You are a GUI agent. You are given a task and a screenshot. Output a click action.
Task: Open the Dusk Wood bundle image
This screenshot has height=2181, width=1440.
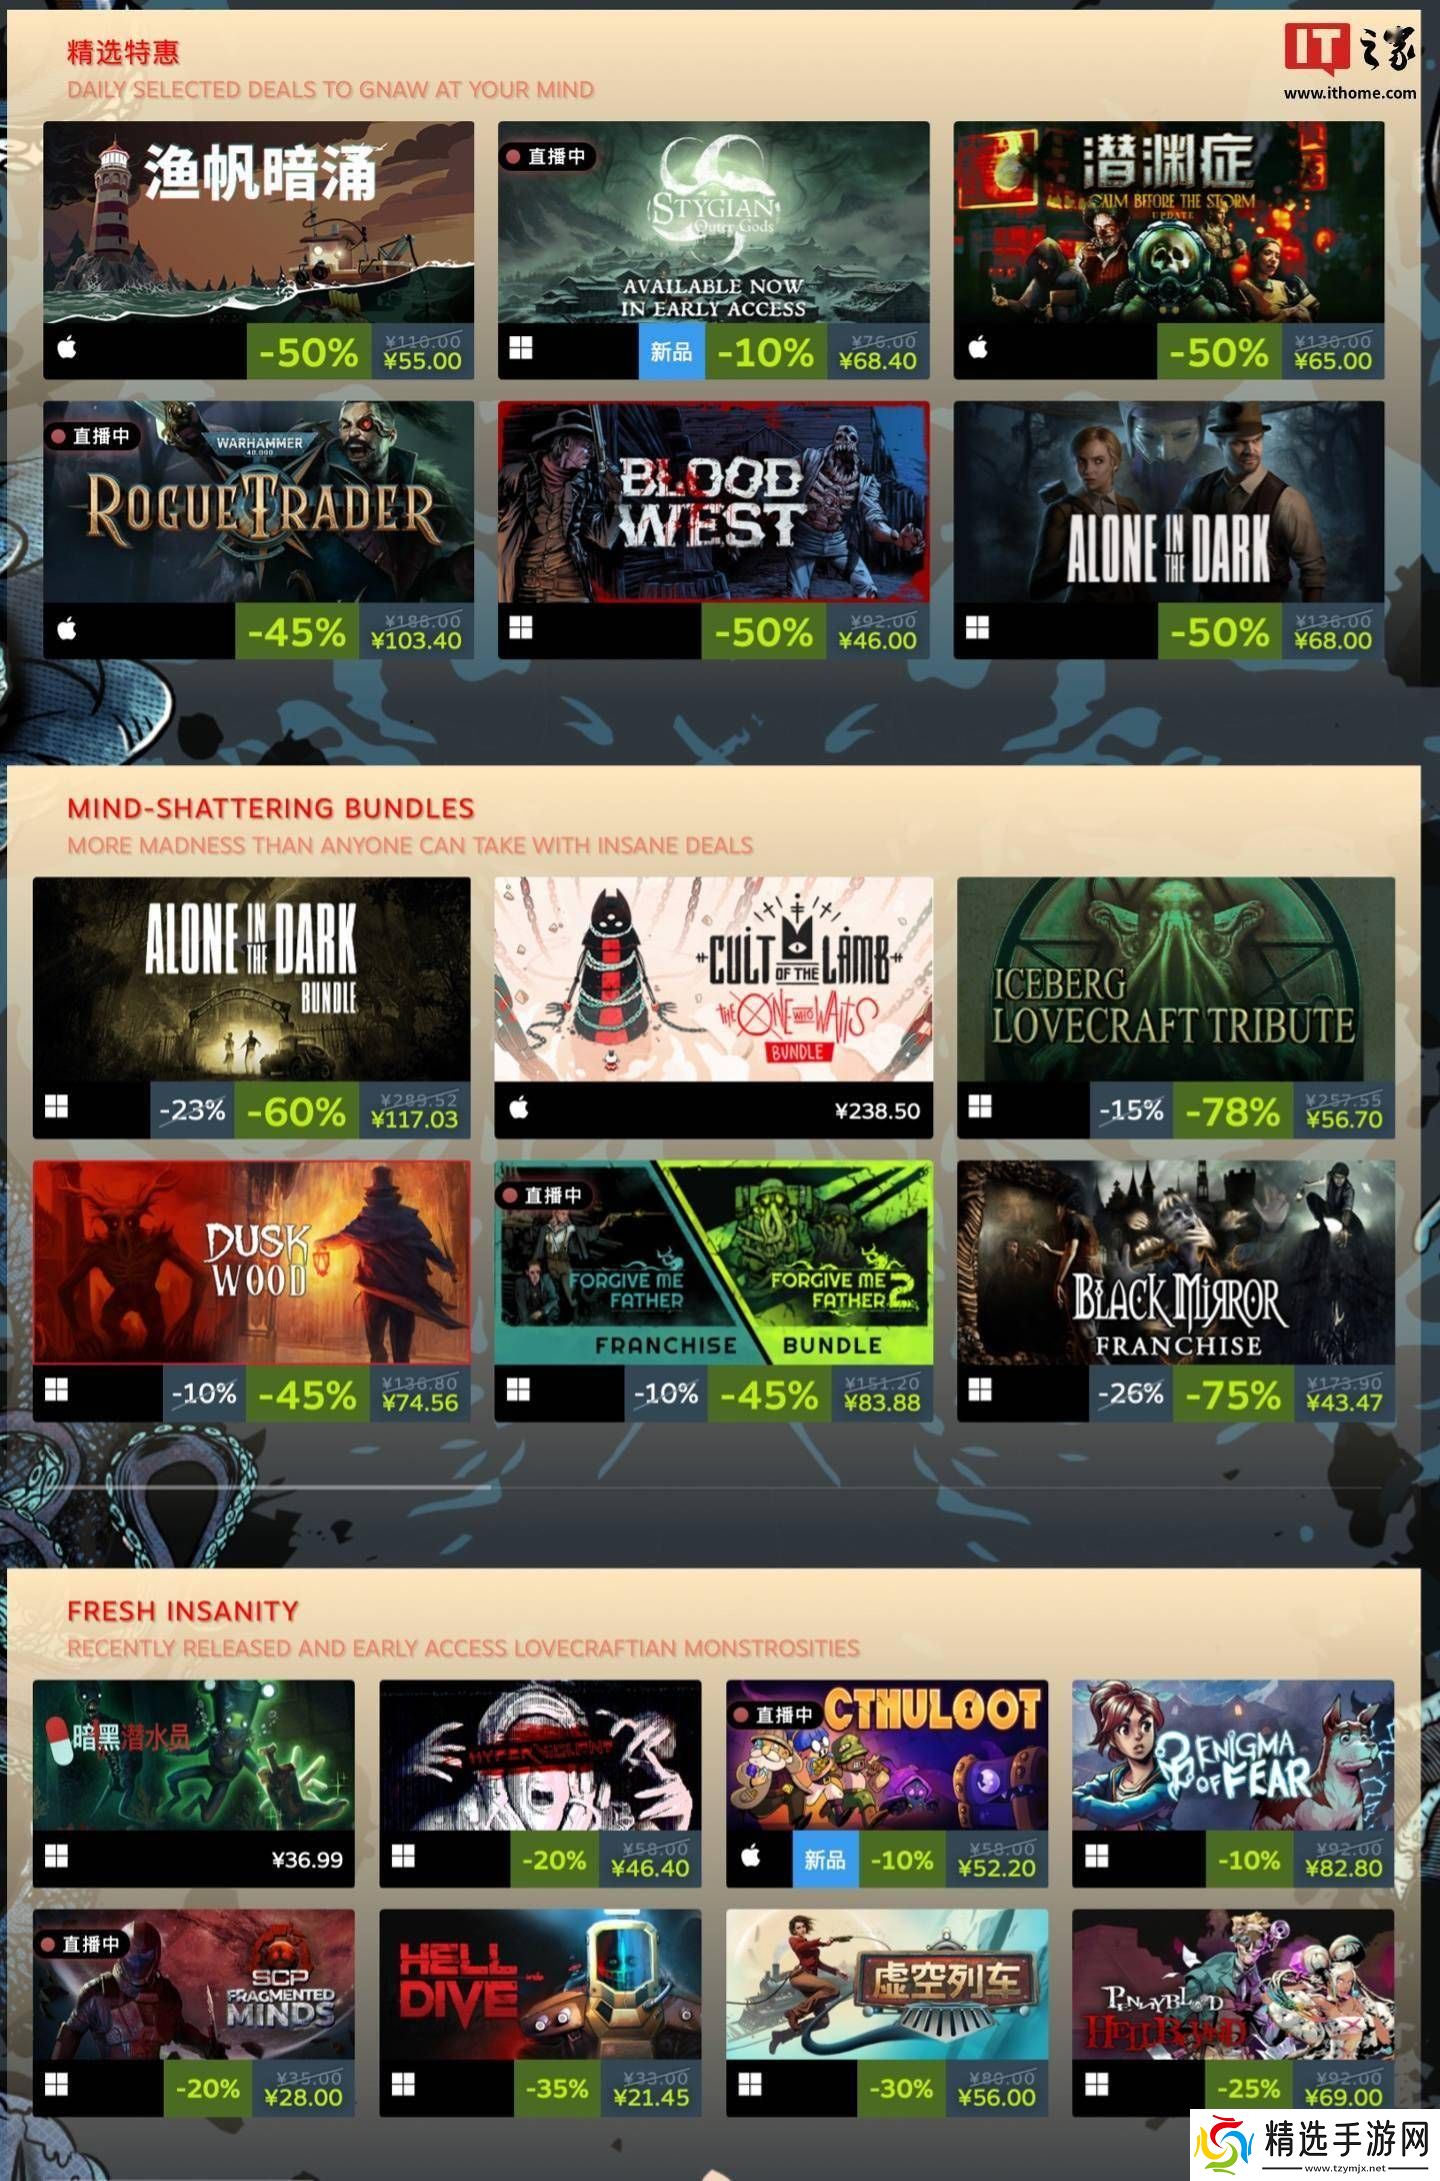(x=252, y=1262)
